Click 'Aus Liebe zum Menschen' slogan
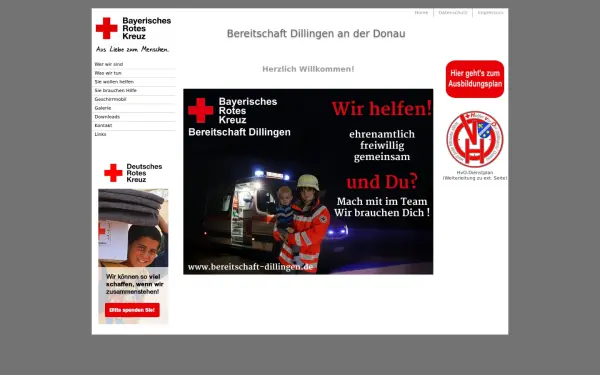Image resolution: width=600 pixels, height=375 pixels. [132, 49]
